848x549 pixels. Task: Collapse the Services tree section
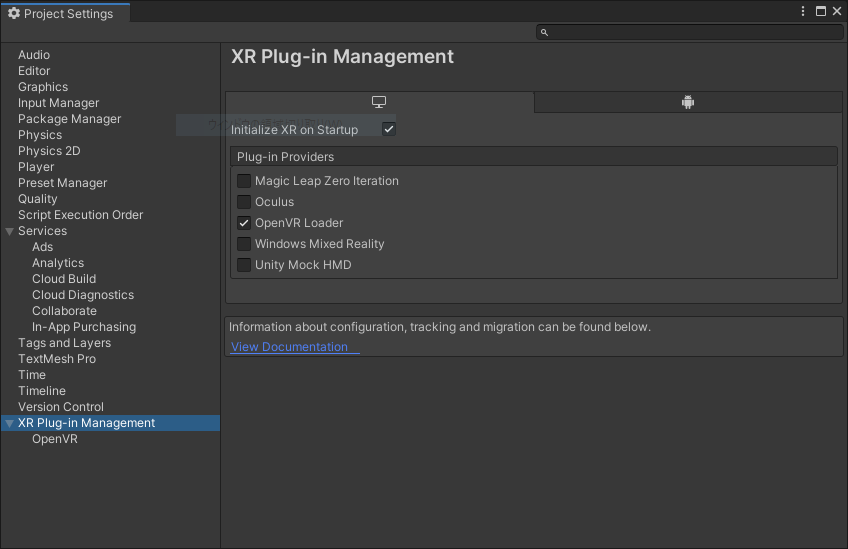(x=9, y=231)
